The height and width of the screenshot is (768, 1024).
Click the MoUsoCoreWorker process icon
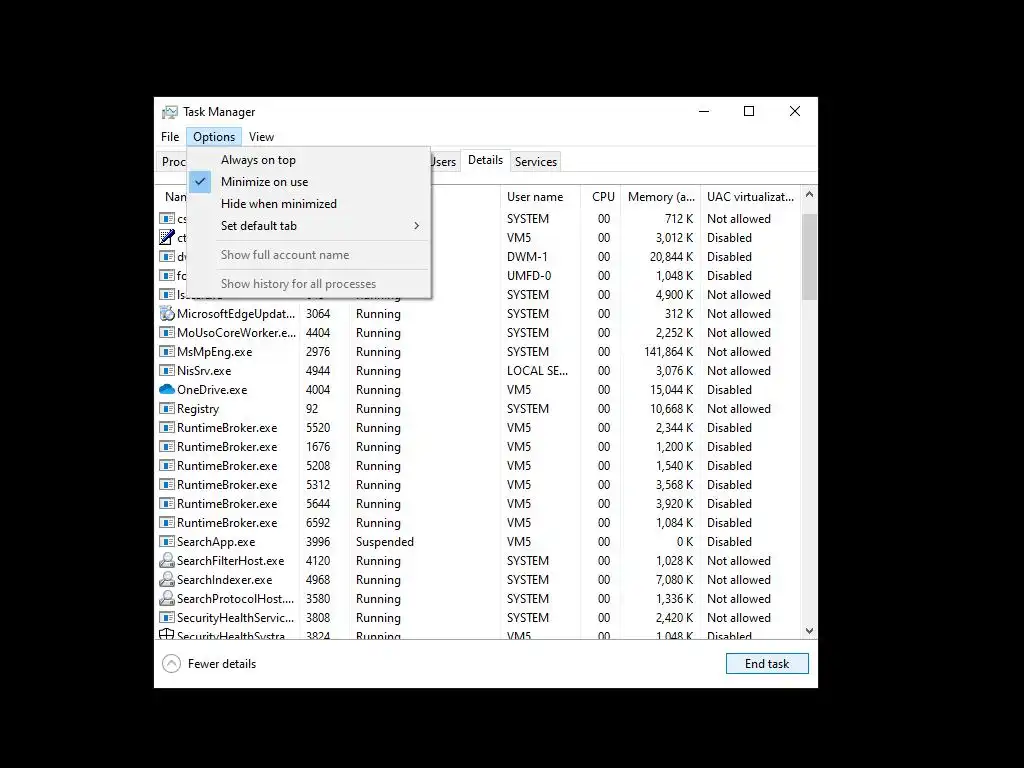(x=167, y=332)
